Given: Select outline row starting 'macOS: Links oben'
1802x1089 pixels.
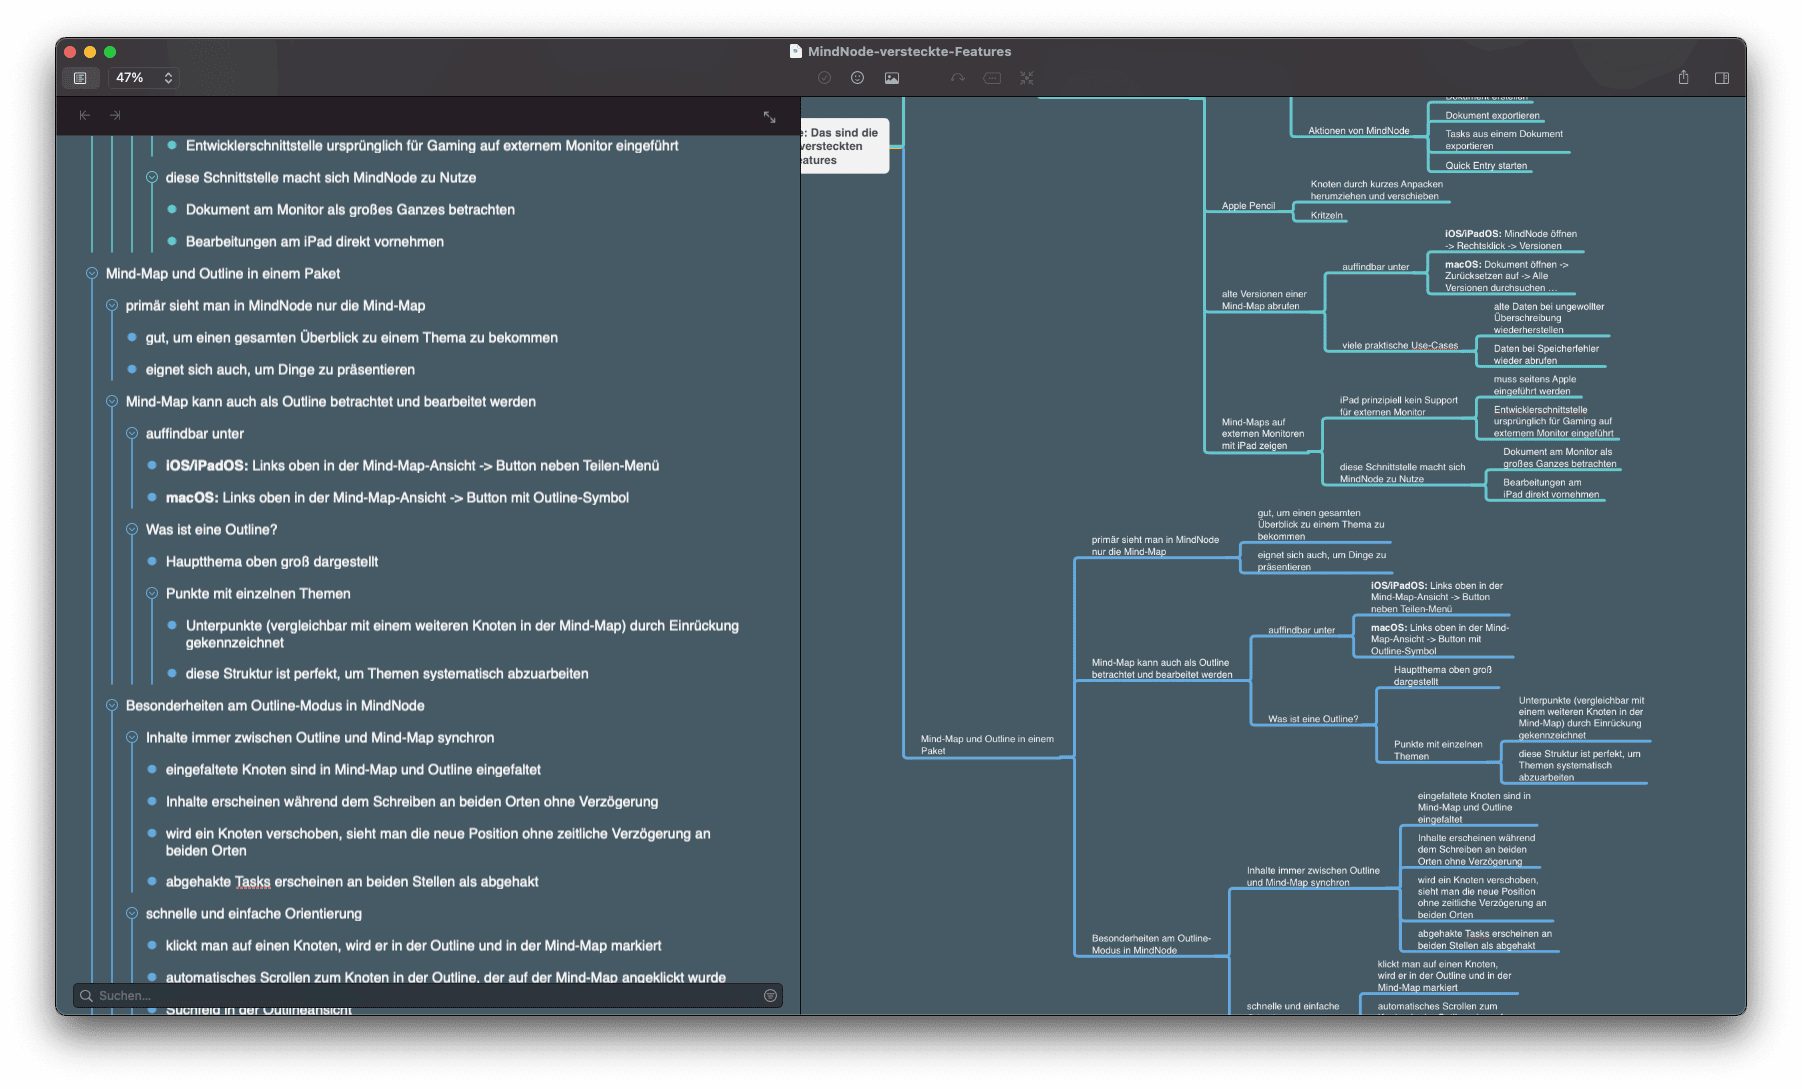Looking at the screenshot, I should click(x=397, y=497).
